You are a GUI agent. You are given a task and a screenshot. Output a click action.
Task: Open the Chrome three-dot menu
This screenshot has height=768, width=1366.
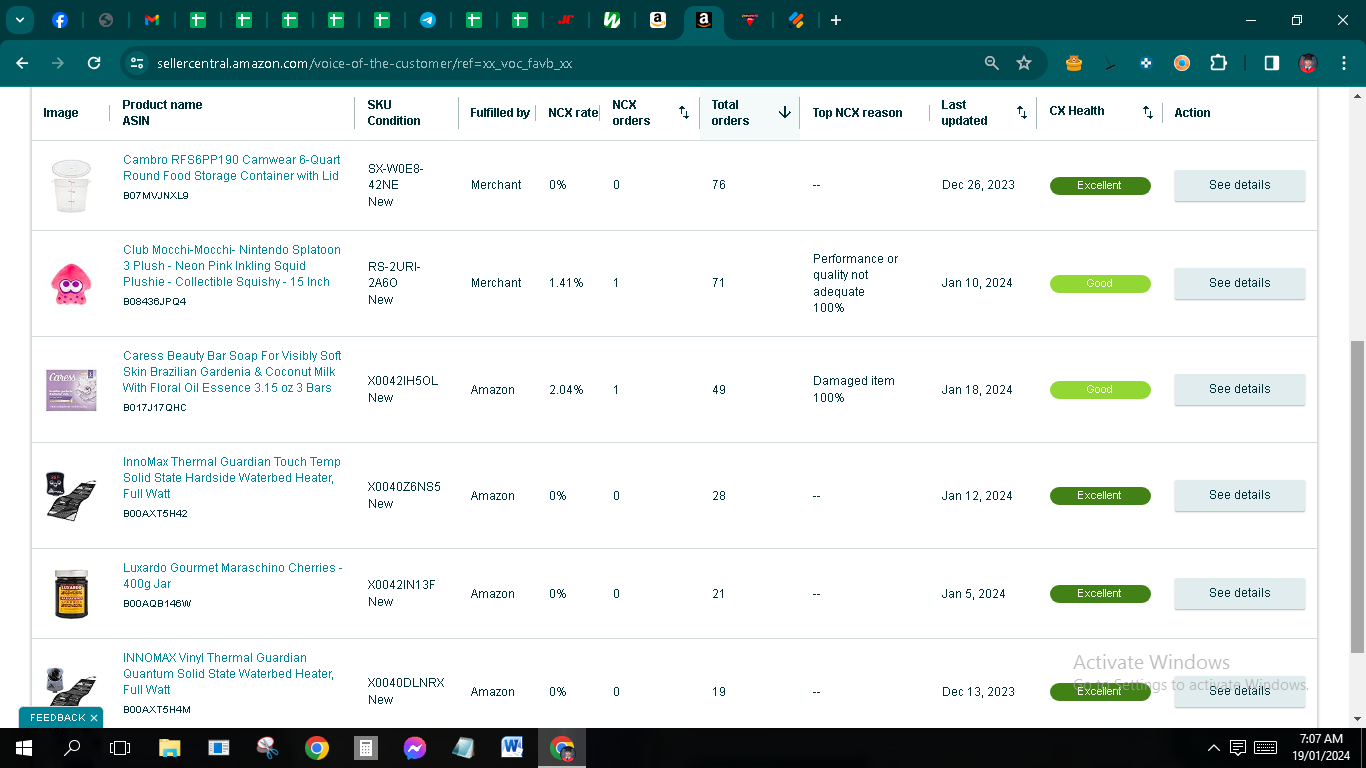click(x=1343, y=63)
